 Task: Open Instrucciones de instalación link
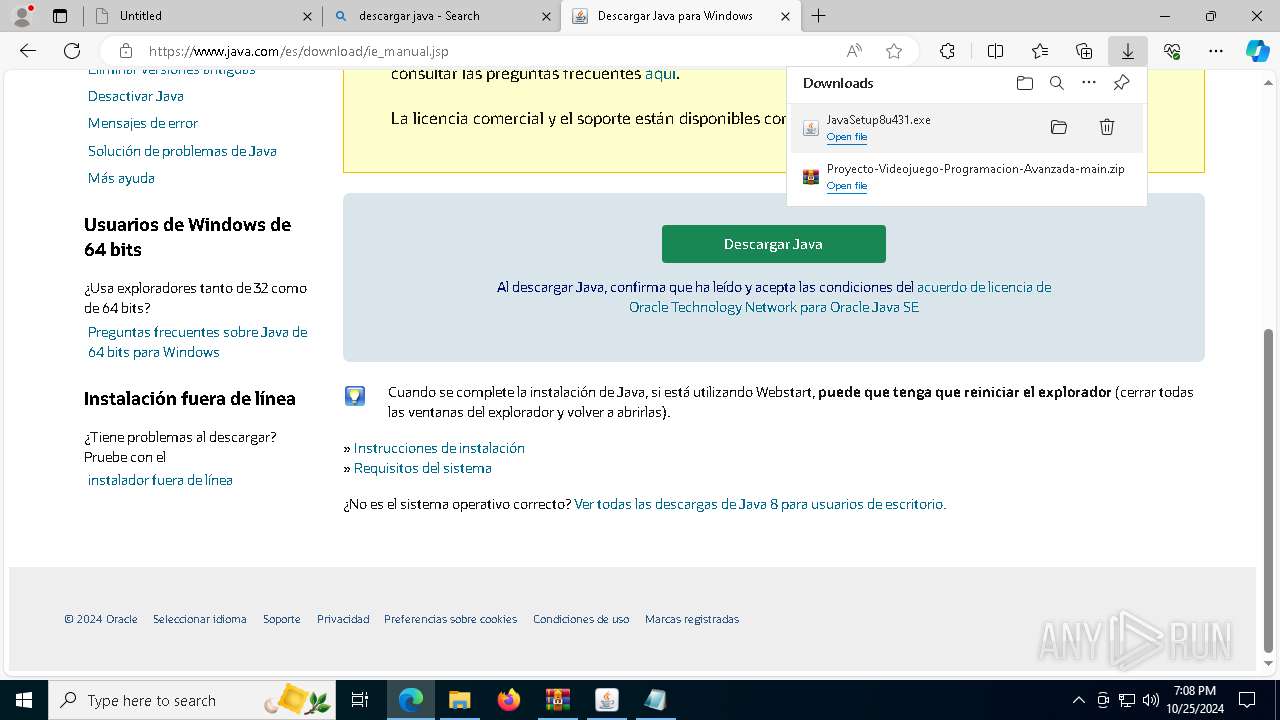pos(439,448)
